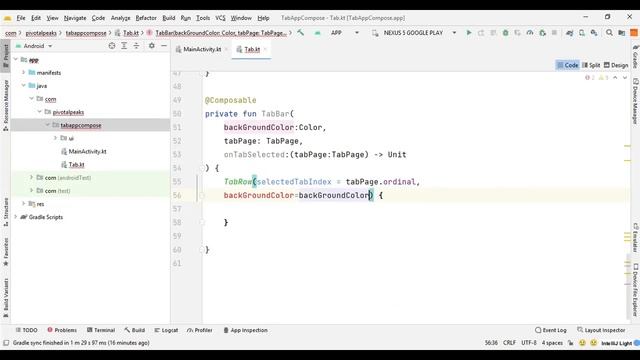Image resolution: width=640 pixels, height=360 pixels.
Task: Click line ending CRLF in status bar
Action: (x=509, y=343)
